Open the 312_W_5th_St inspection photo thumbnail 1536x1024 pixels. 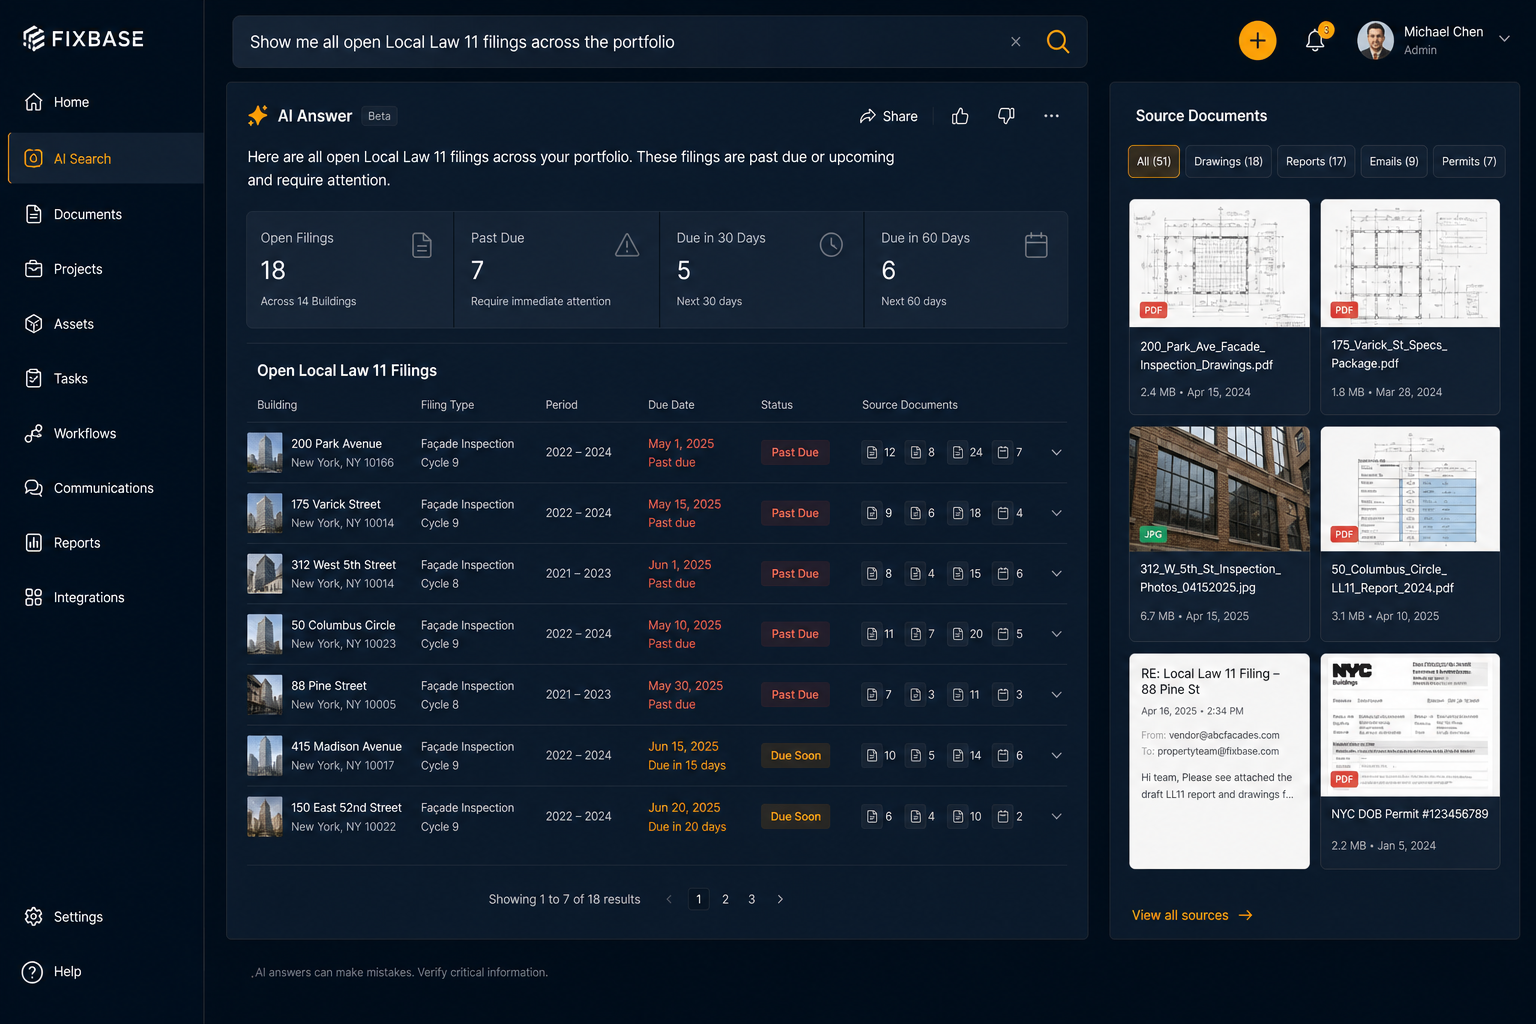pyautogui.click(x=1219, y=489)
